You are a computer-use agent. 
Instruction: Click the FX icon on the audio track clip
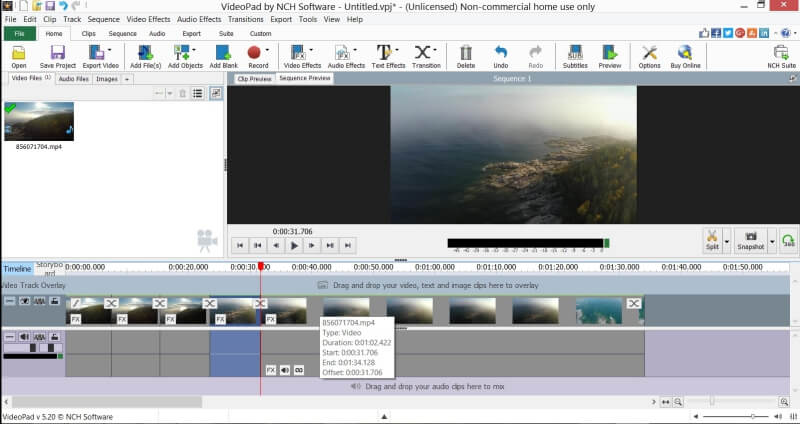[x=271, y=370]
